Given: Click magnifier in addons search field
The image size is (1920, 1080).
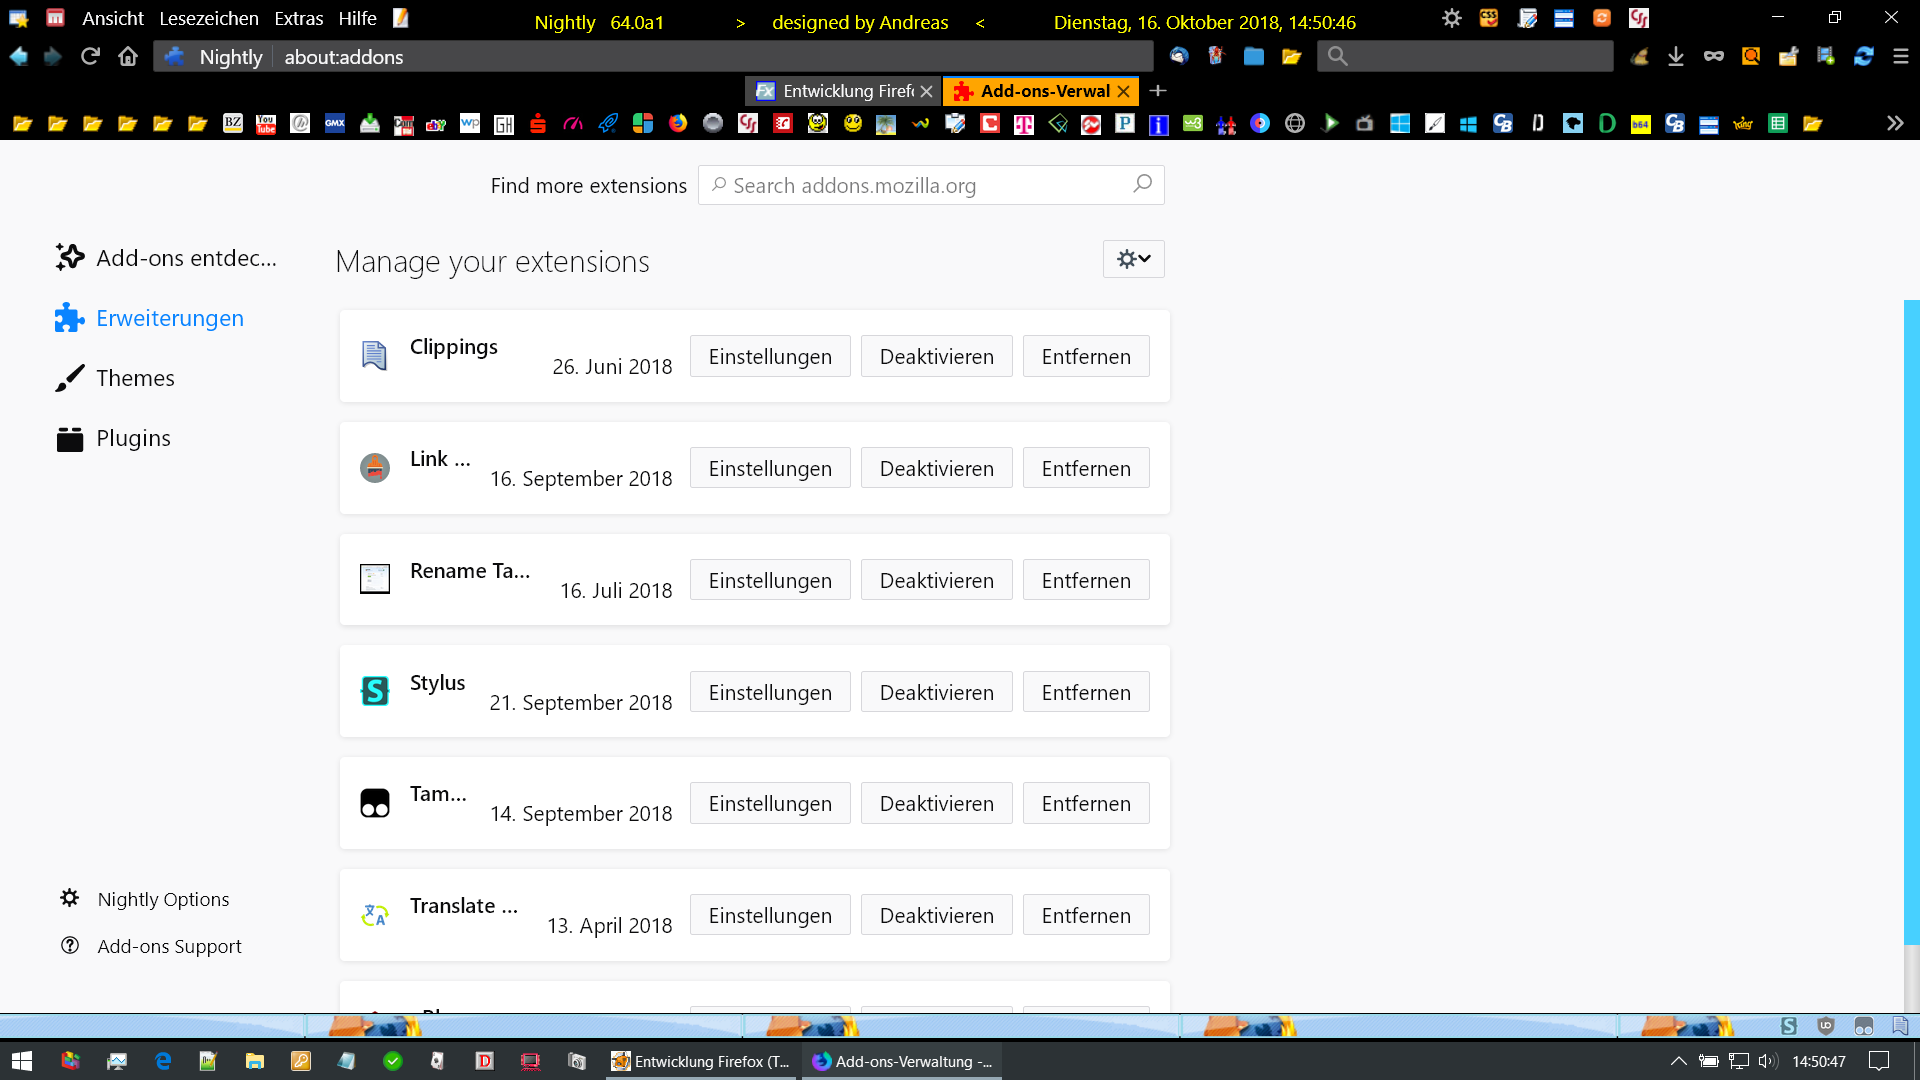Looking at the screenshot, I should tap(1142, 185).
